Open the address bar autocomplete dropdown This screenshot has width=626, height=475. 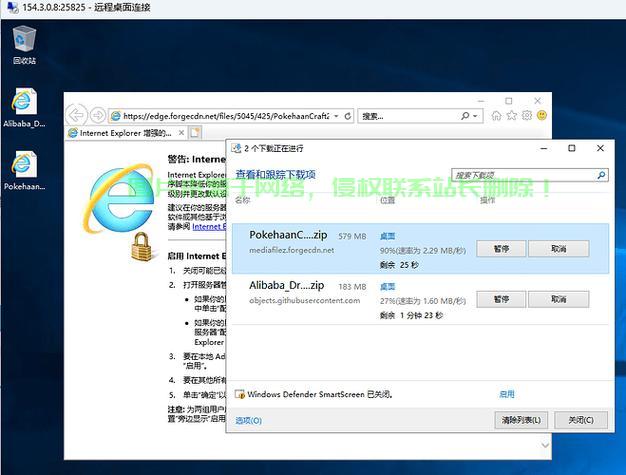[337, 116]
